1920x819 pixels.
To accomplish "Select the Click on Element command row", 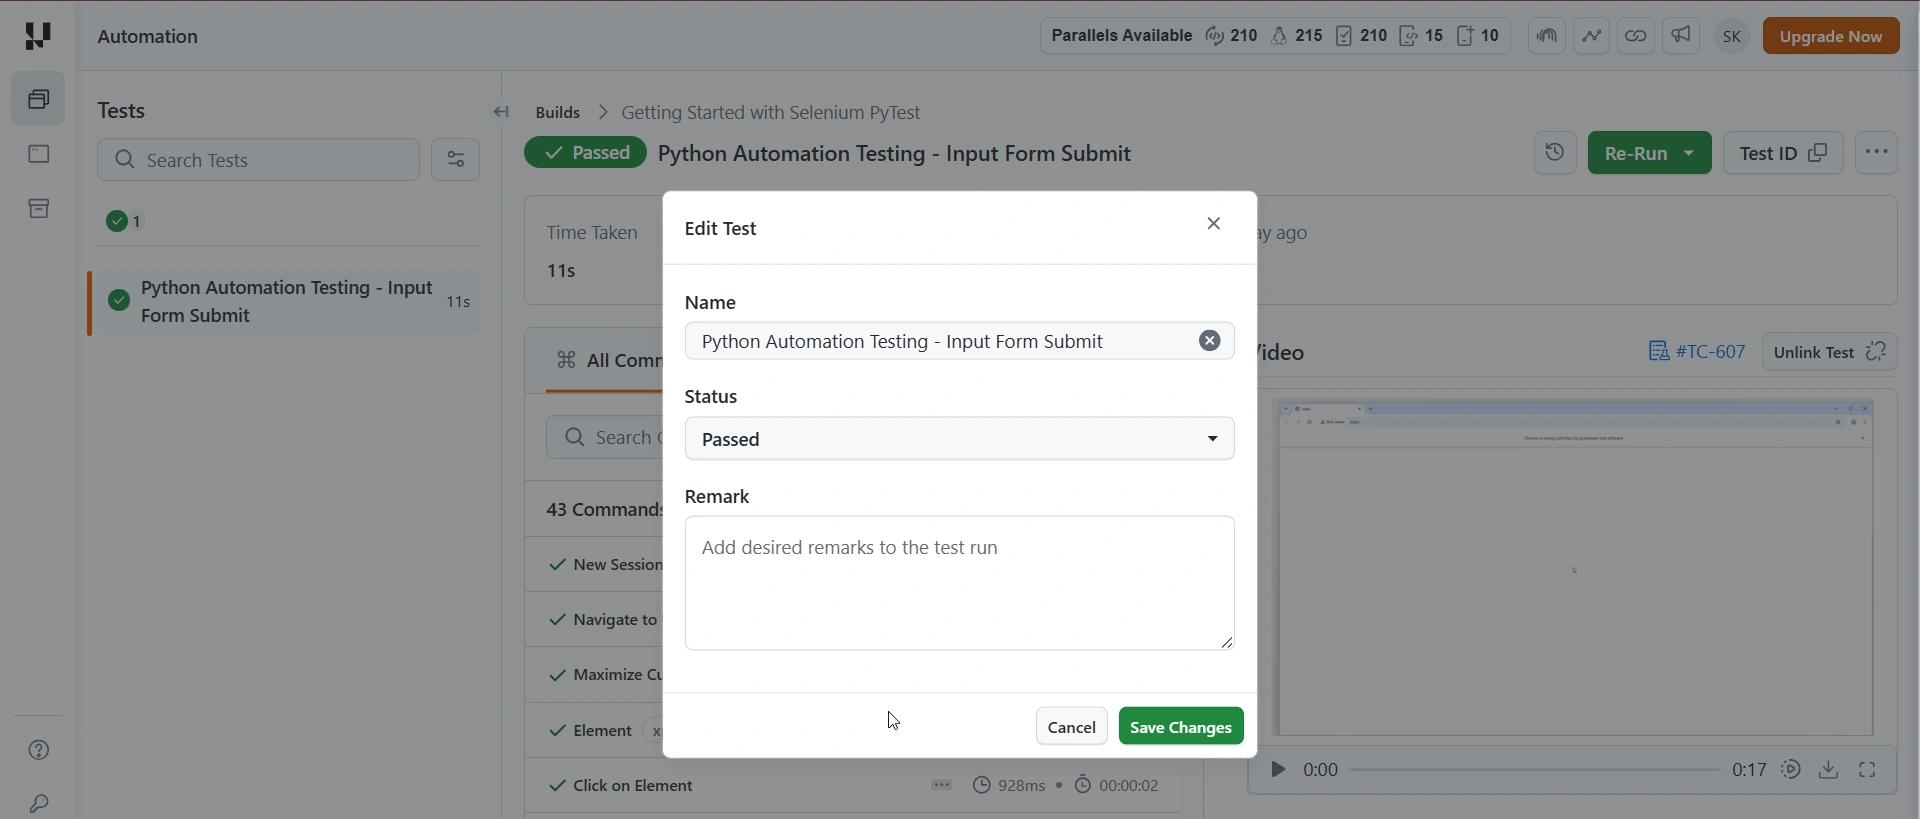I will [854, 786].
